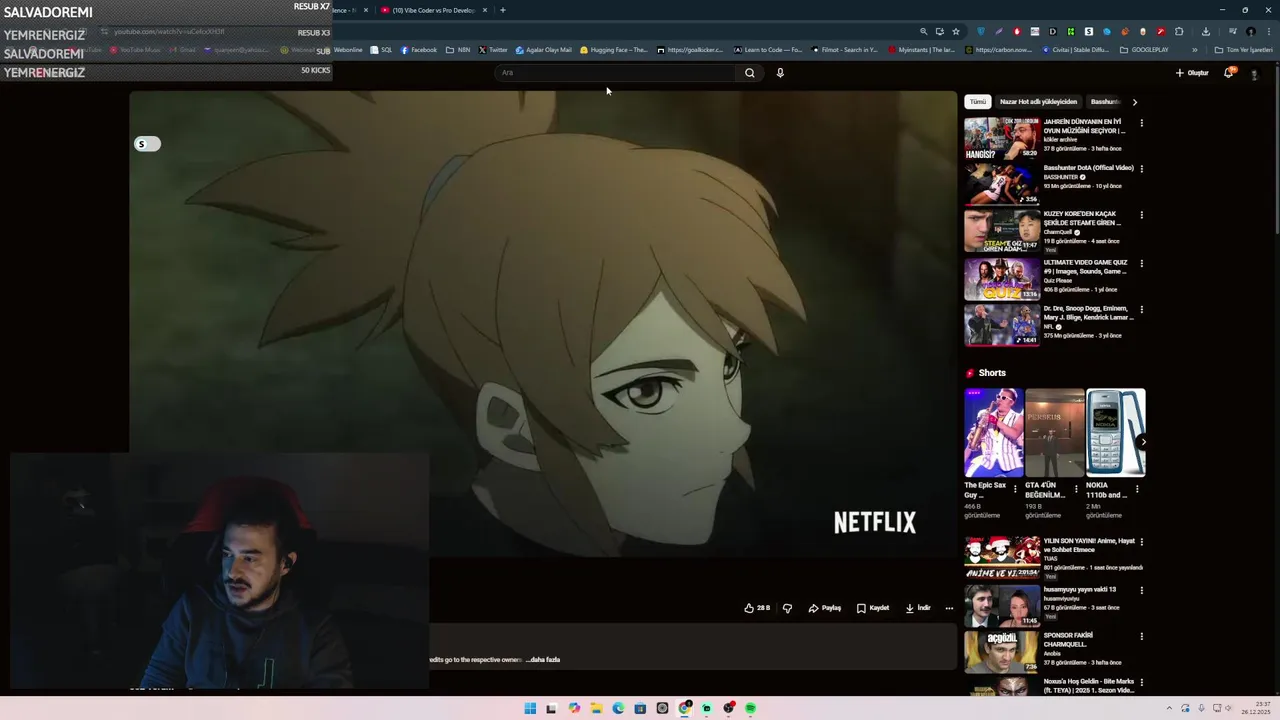
Task: Open options for ULTIMATE VIDEO GAME QUIZ video
Action: pyautogui.click(x=1141, y=264)
